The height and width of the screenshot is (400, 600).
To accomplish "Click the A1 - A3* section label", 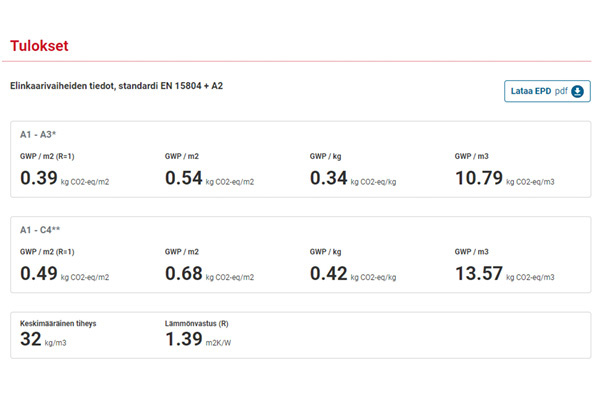I will pos(38,134).
